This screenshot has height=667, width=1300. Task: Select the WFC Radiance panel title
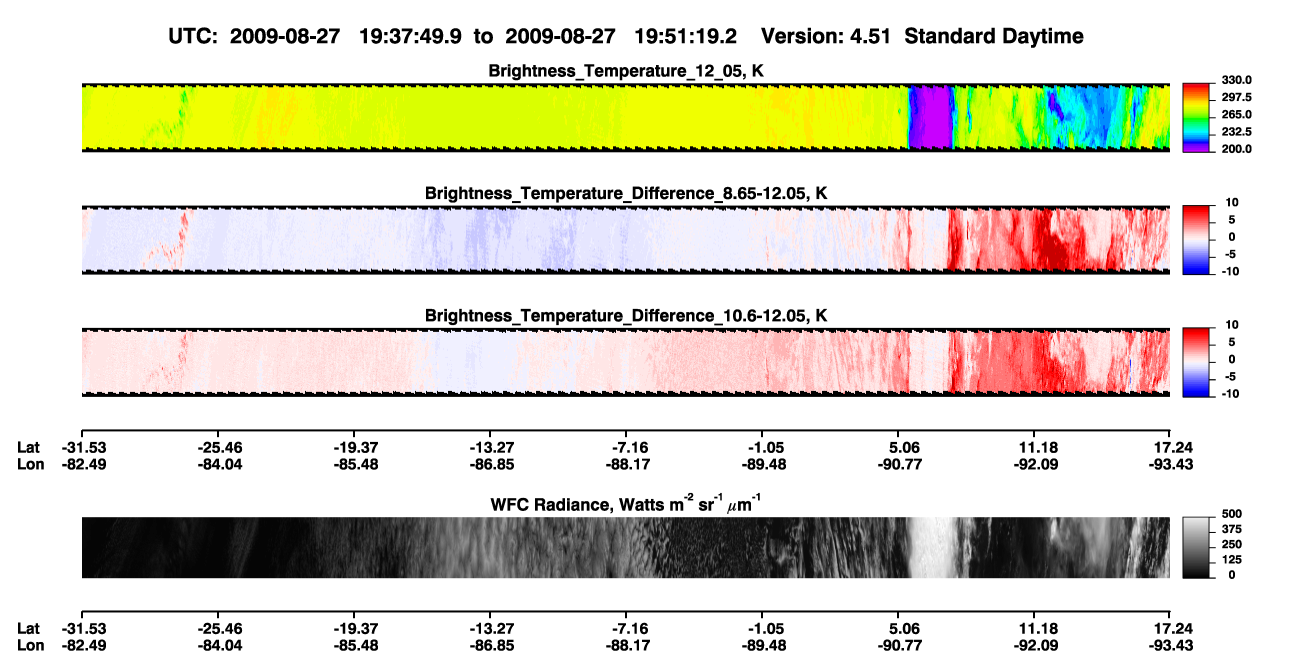(x=626, y=503)
